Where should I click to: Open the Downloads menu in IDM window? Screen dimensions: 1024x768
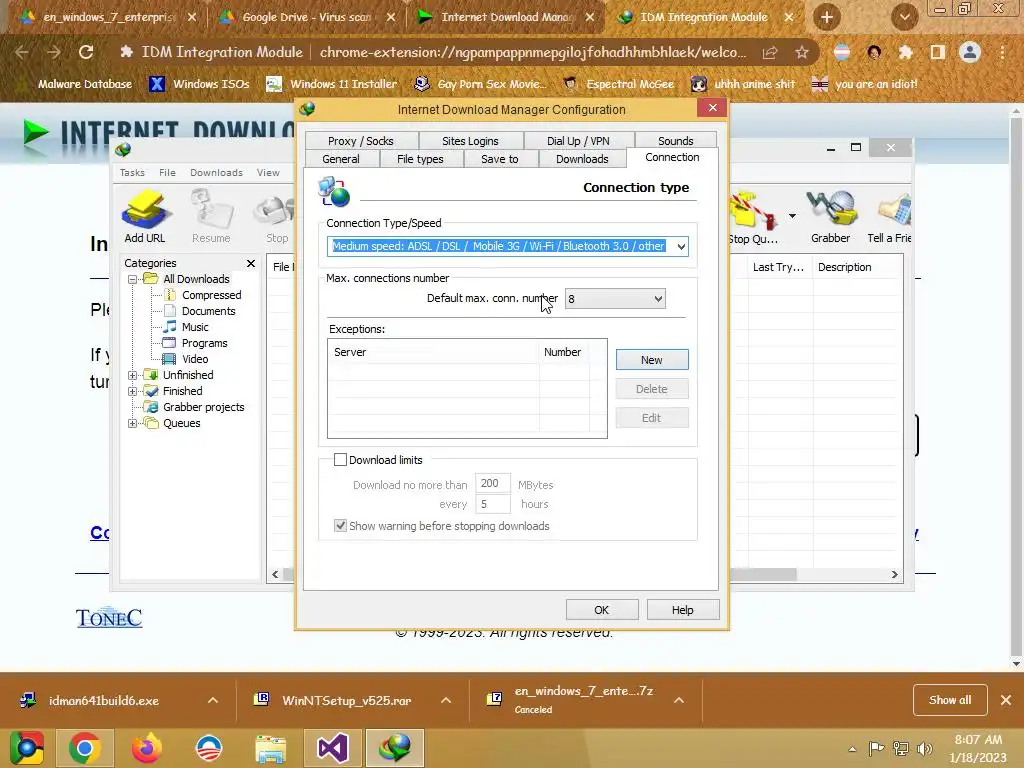[216, 172]
